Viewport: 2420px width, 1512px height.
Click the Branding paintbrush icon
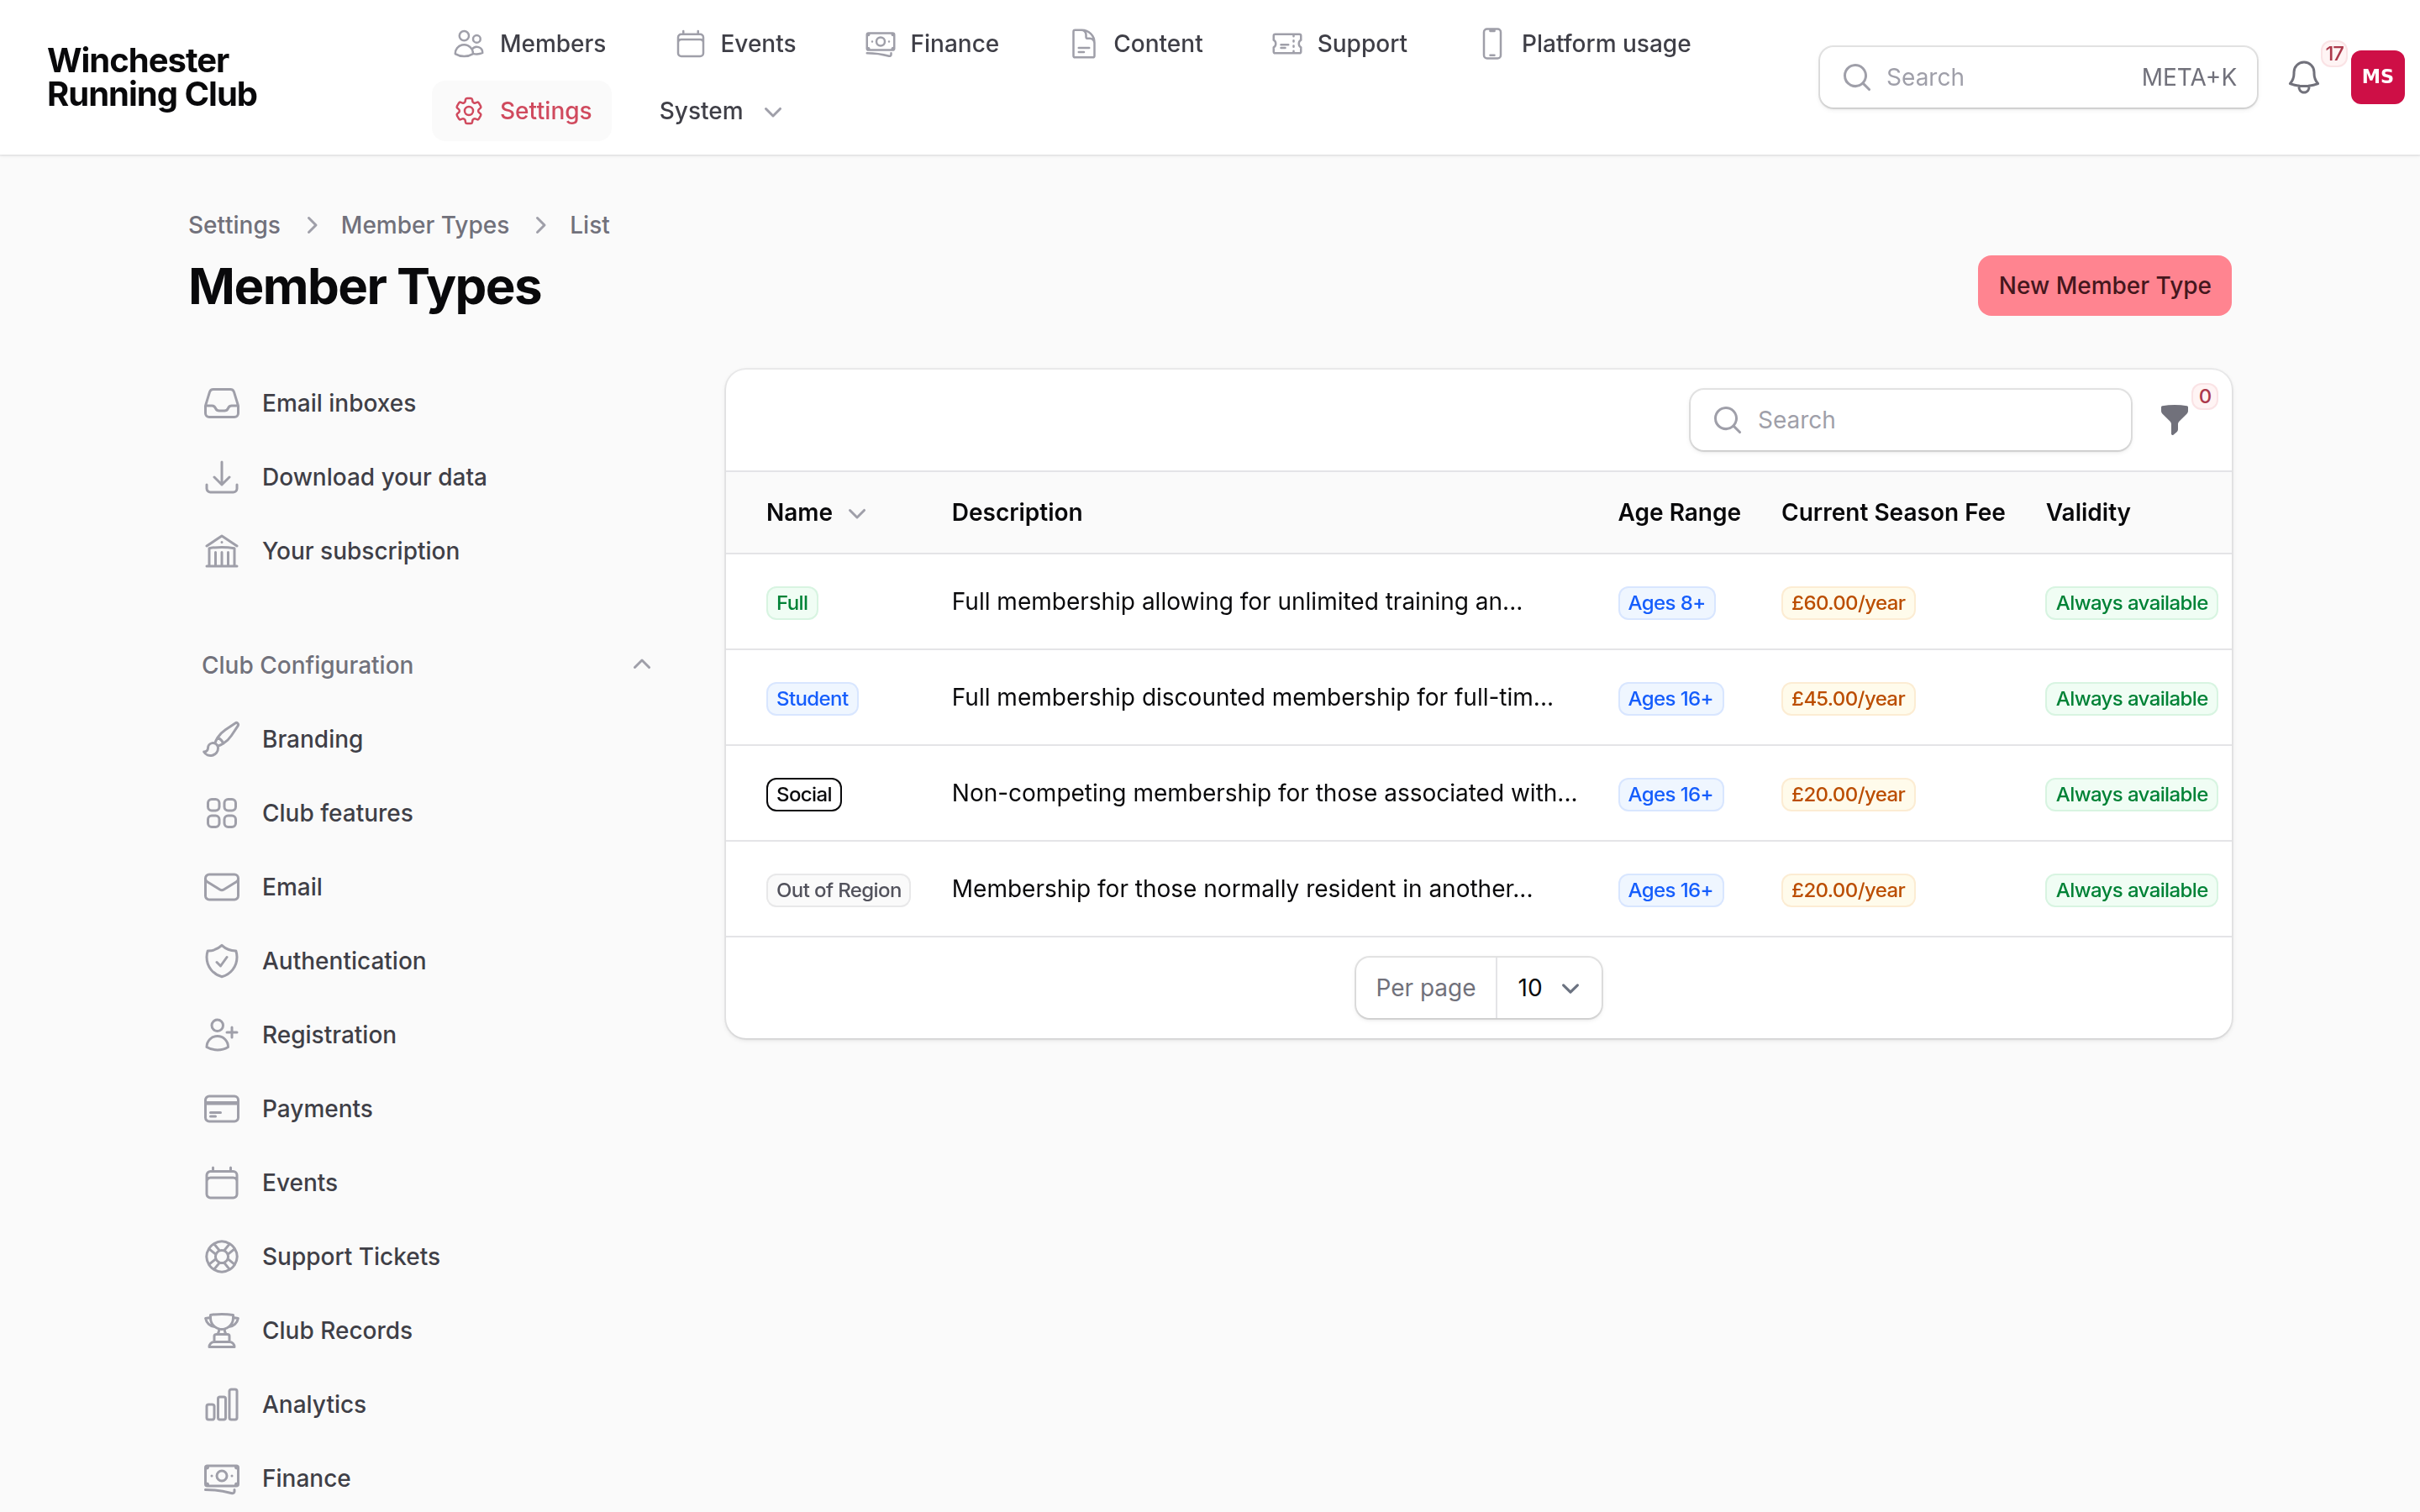222,739
